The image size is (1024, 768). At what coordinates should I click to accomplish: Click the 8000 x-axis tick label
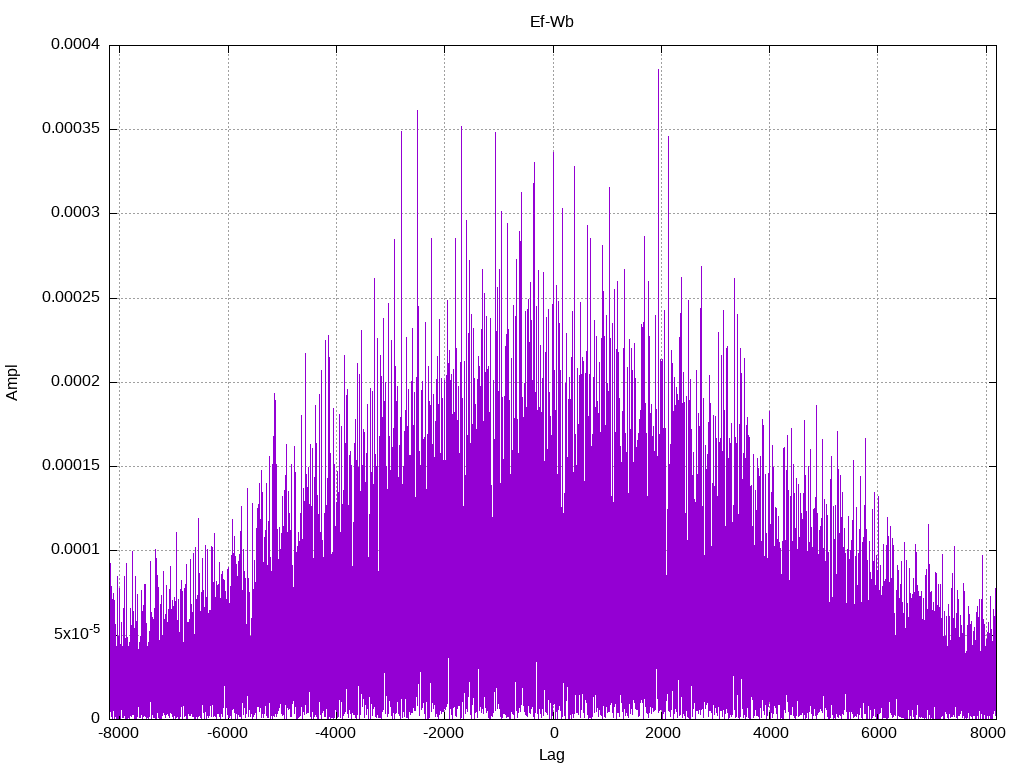click(987, 733)
